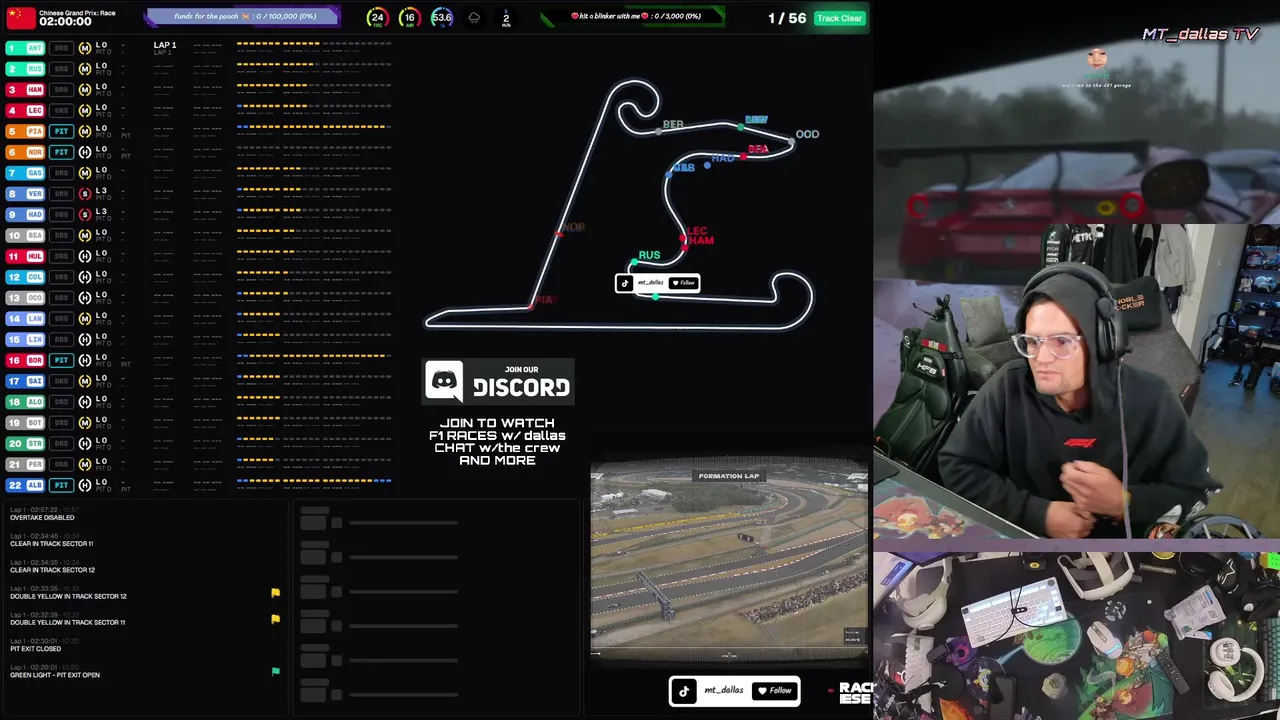Toggle the DRS indicator for GAS
The width and height of the screenshot is (1280, 720).
pyautogui.click(x=61, y=173)
